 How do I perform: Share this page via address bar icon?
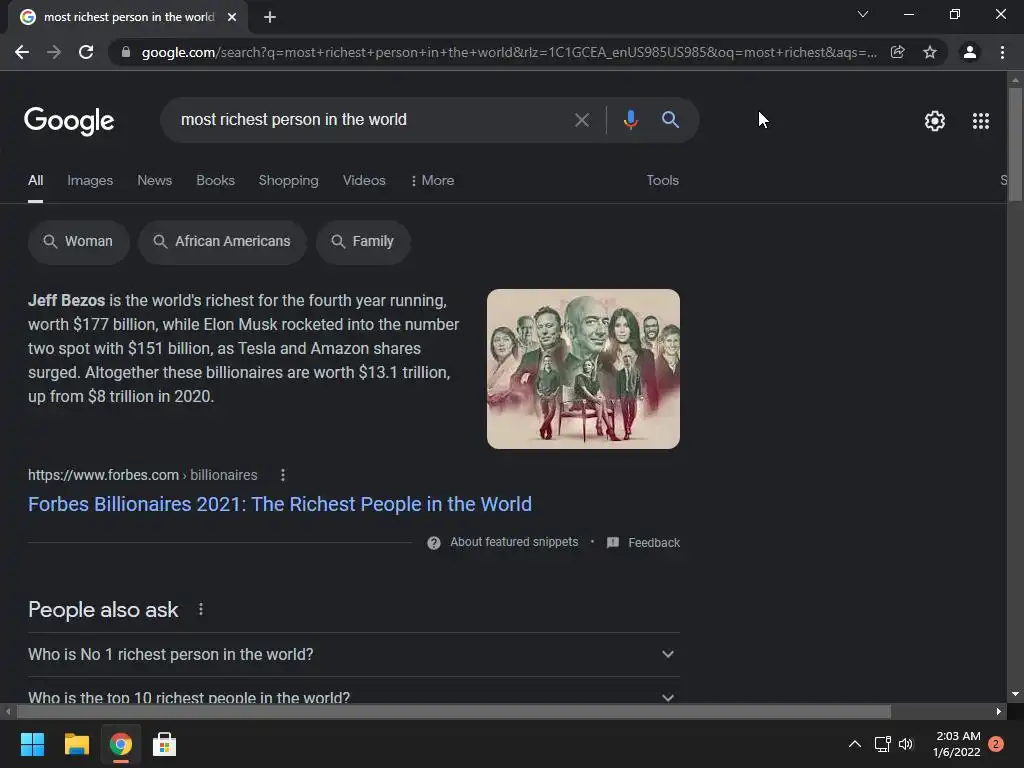click(898, 52)
